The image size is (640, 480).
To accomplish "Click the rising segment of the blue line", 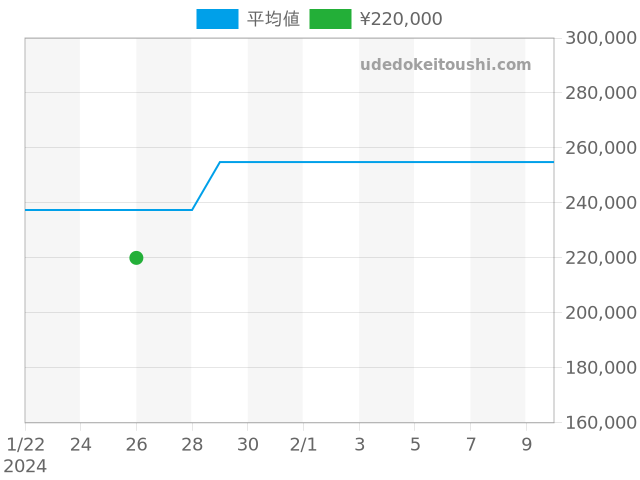I will 206,185.
